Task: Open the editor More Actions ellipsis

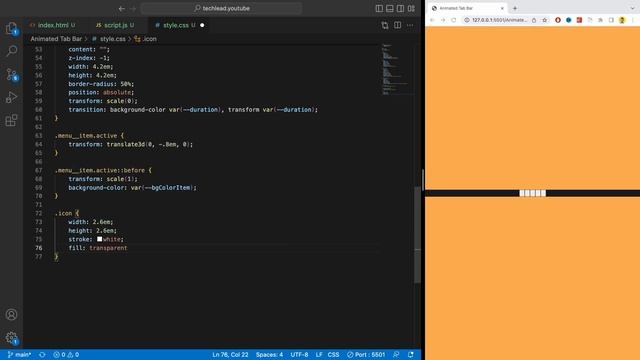Action: [x=410, y=25]
